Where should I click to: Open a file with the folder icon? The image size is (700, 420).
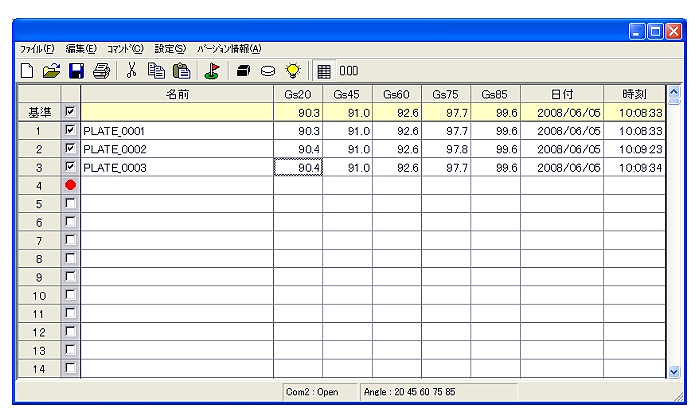pyautogui.click(x=51, y=71)
